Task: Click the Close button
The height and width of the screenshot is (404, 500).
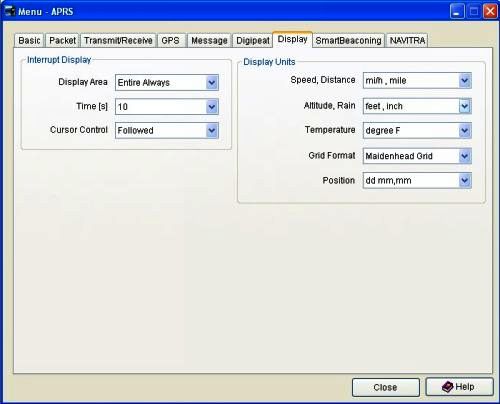Action: click(x=386, y=387)
